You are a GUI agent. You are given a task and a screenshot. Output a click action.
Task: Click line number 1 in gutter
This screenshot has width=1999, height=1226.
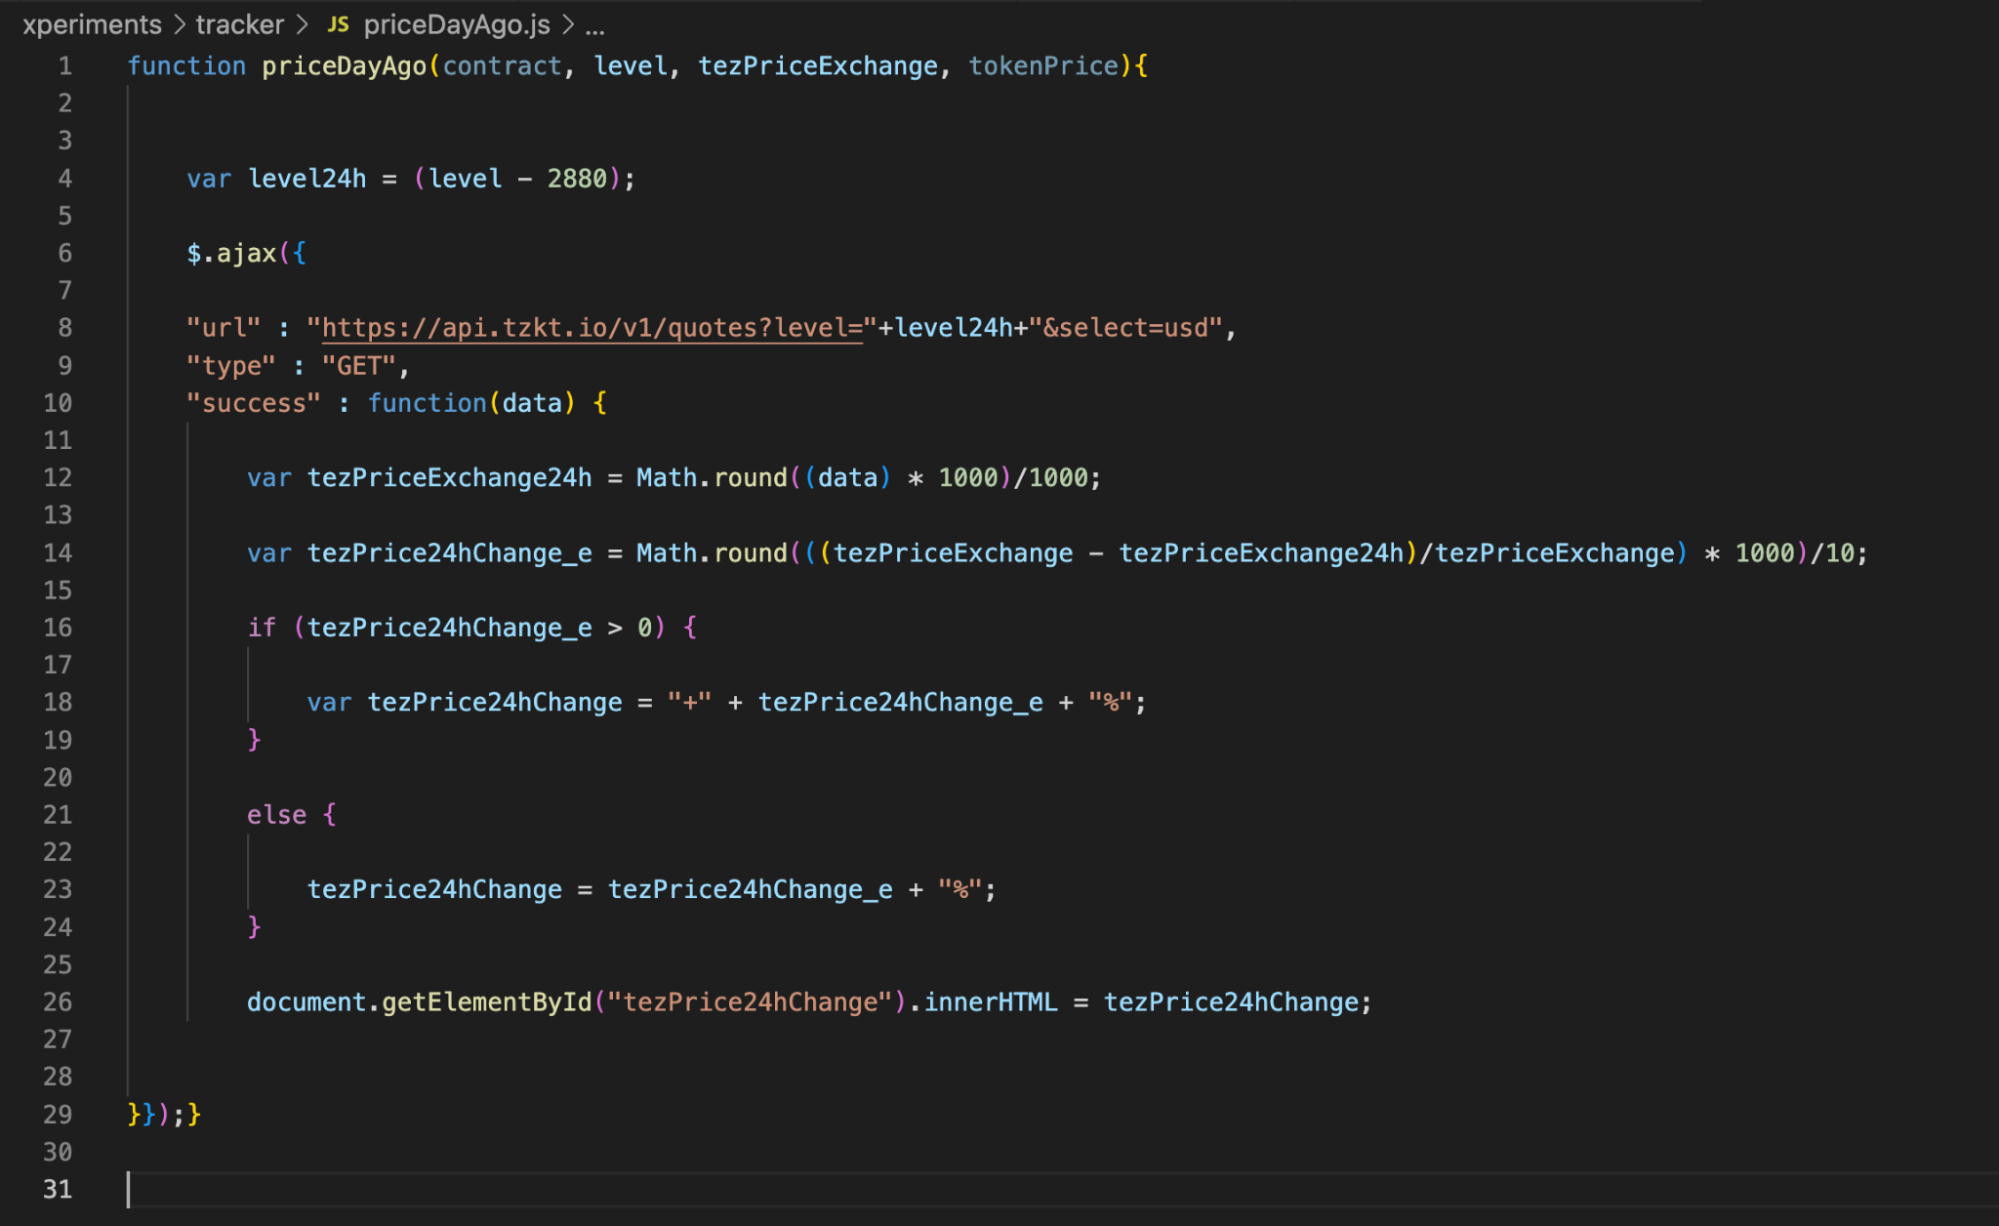click(x=65, y=66)
